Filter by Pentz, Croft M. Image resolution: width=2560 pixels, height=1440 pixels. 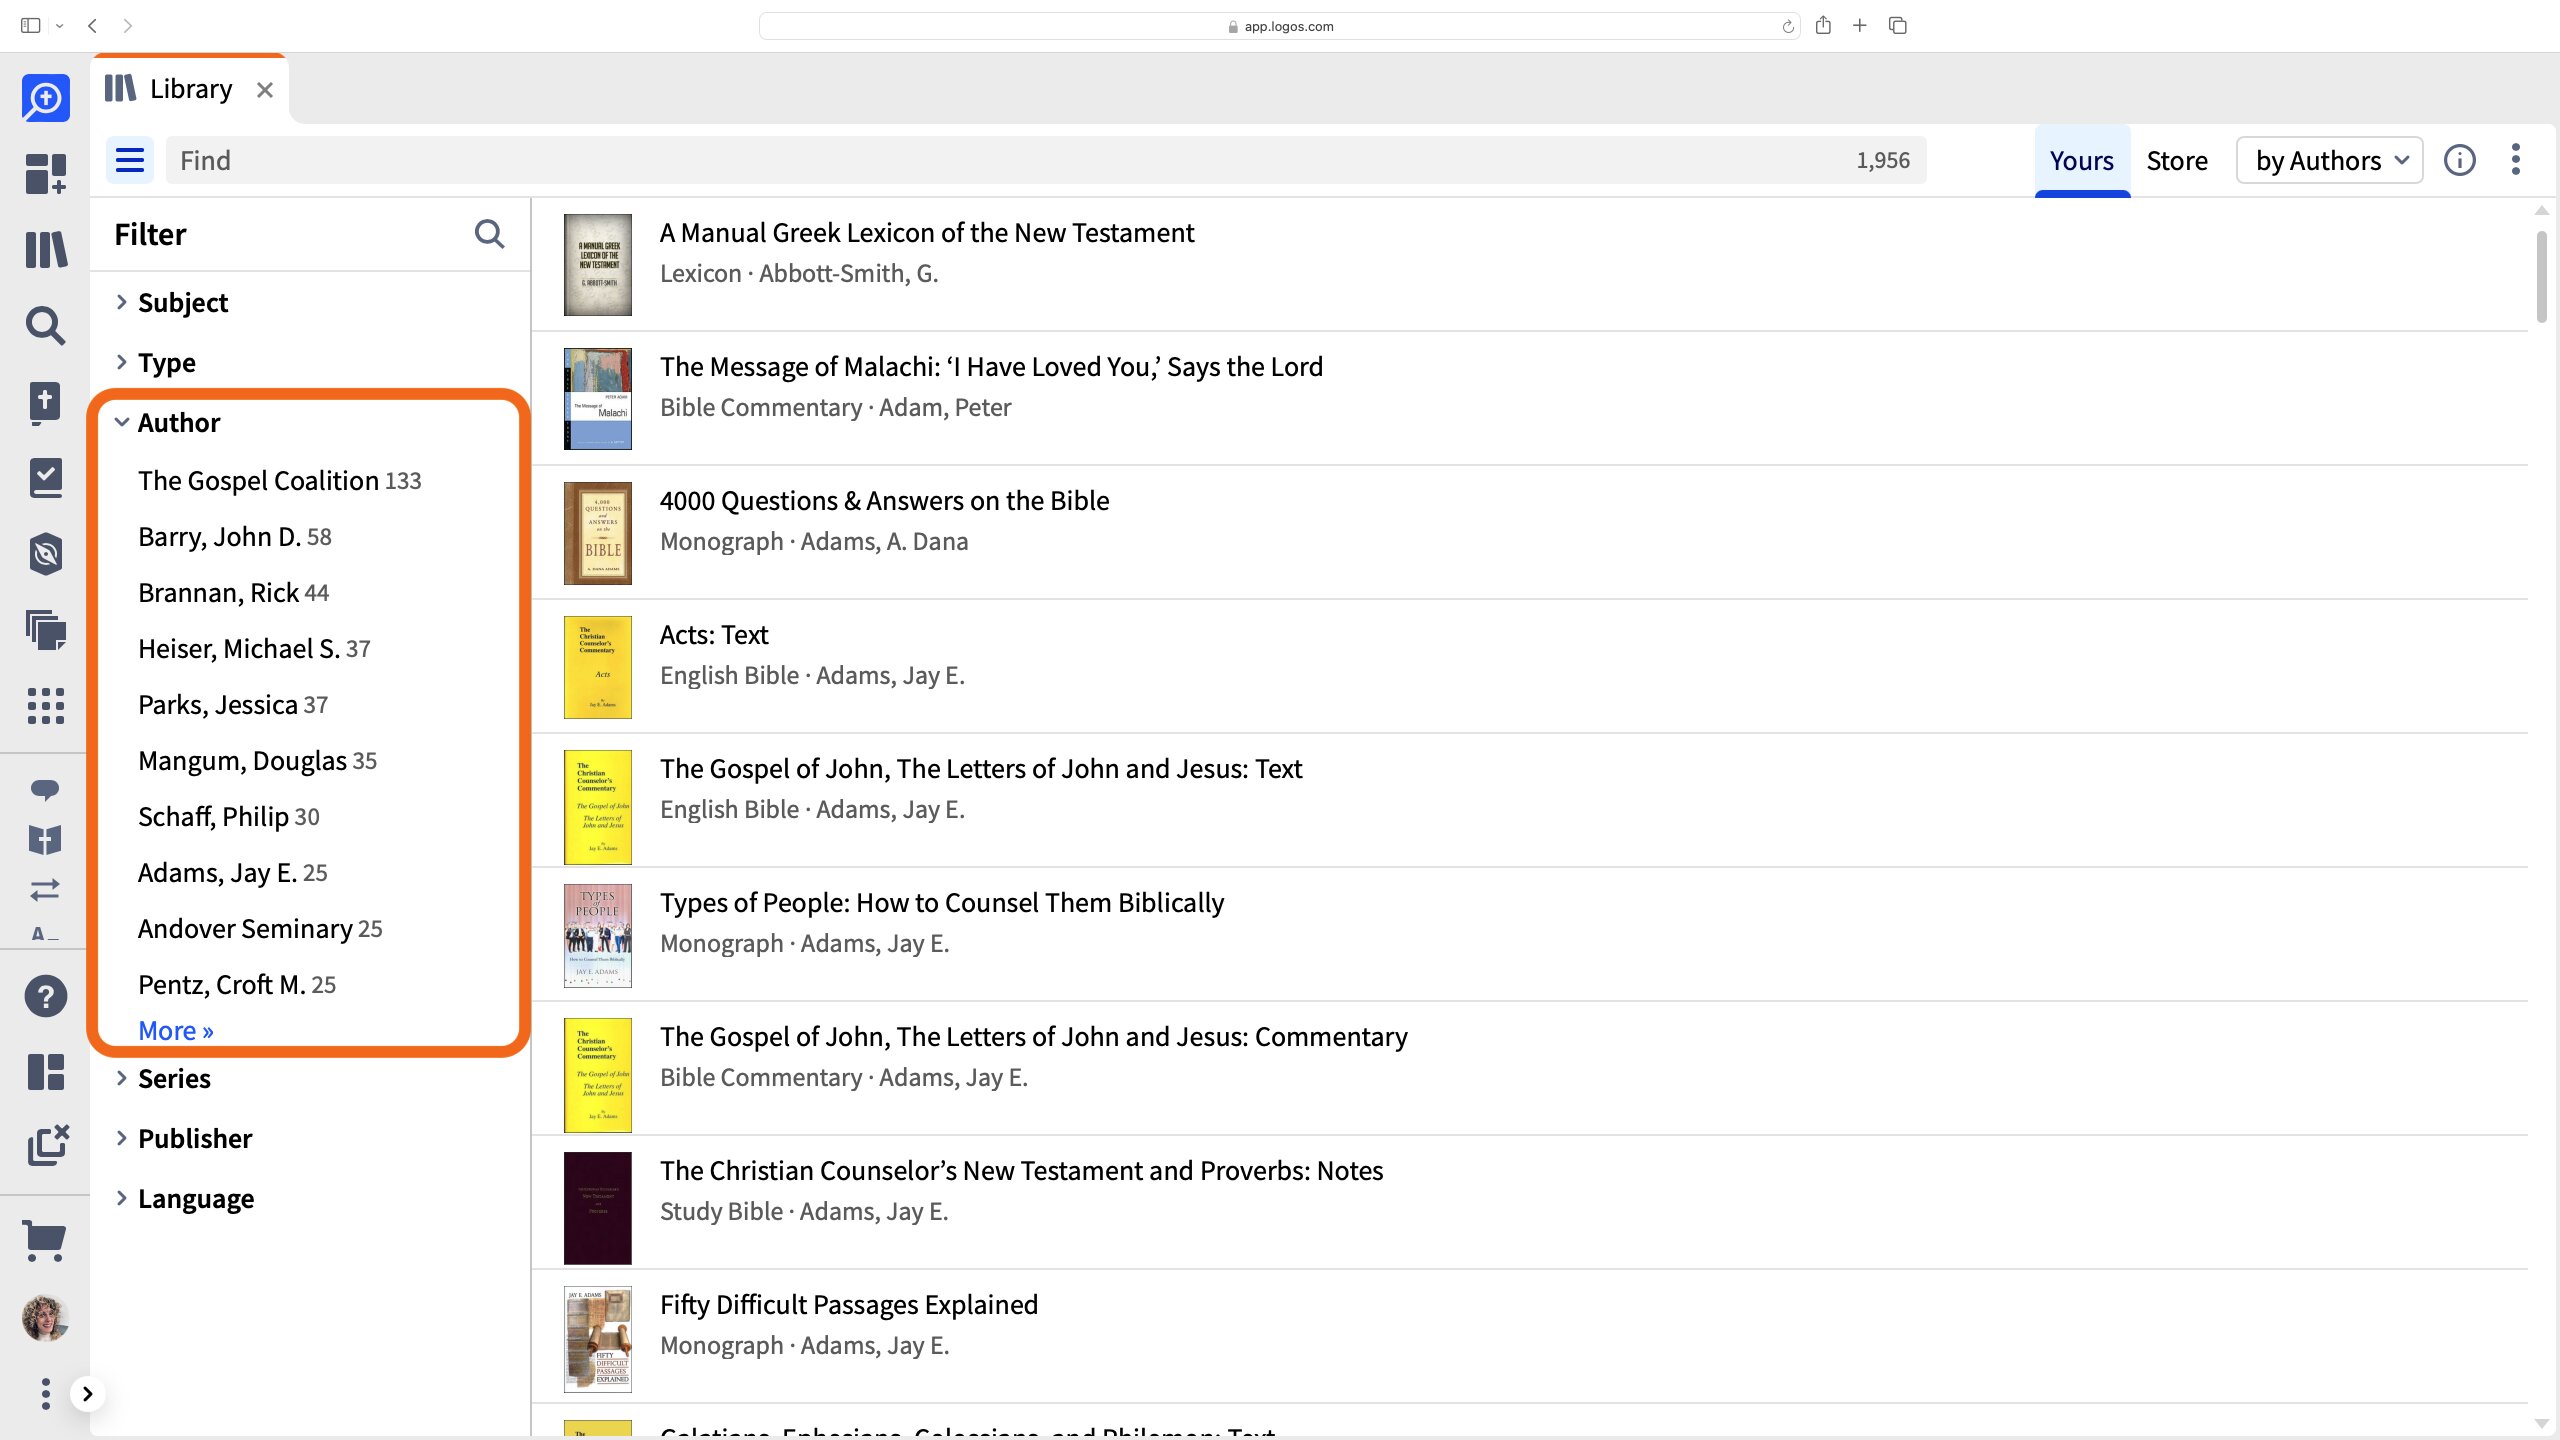(236, 985)
